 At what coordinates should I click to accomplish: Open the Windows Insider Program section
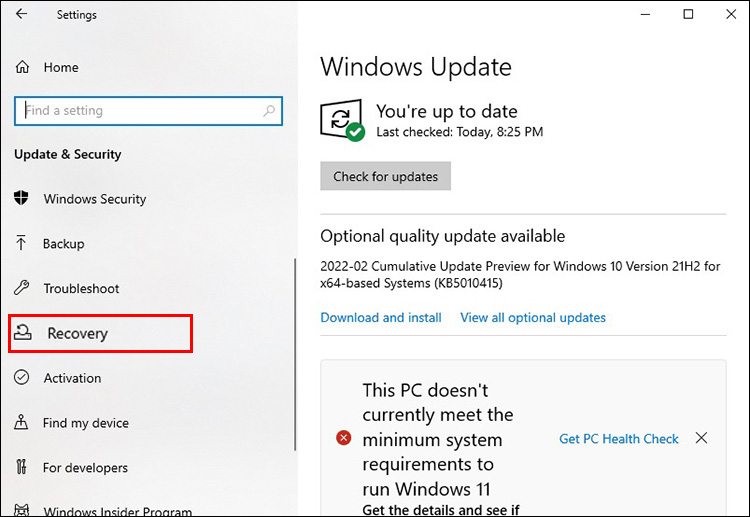tap(103, 510)
